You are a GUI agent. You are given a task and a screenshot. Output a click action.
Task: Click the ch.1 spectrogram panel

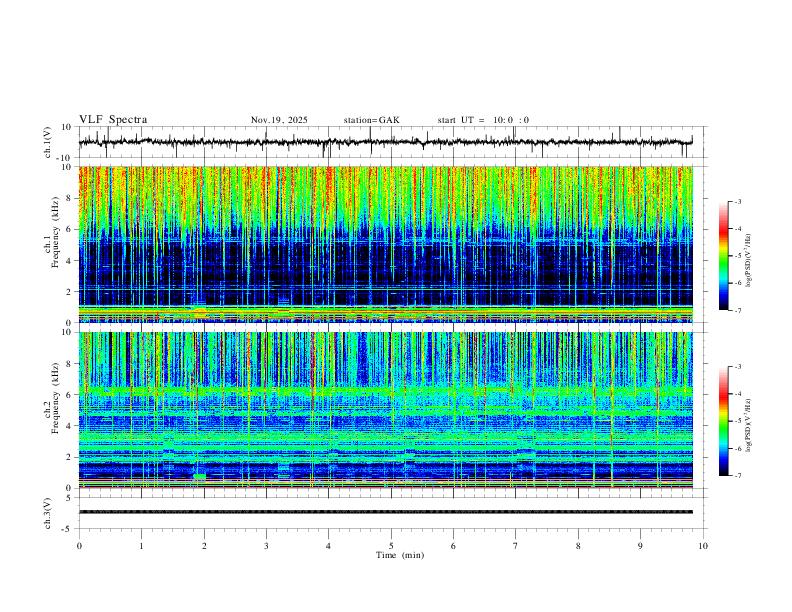(385, 244)
